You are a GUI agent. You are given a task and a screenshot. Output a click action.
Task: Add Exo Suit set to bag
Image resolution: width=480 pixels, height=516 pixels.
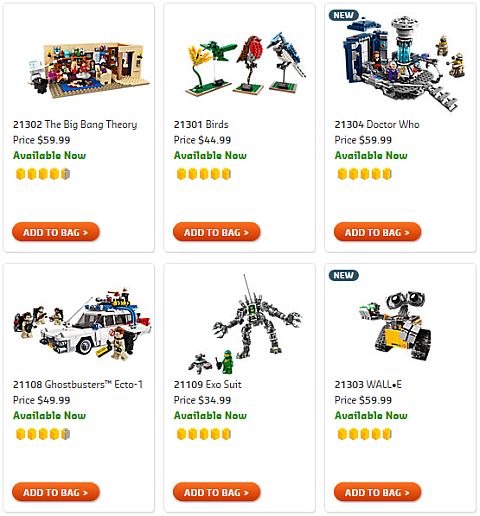216,492
